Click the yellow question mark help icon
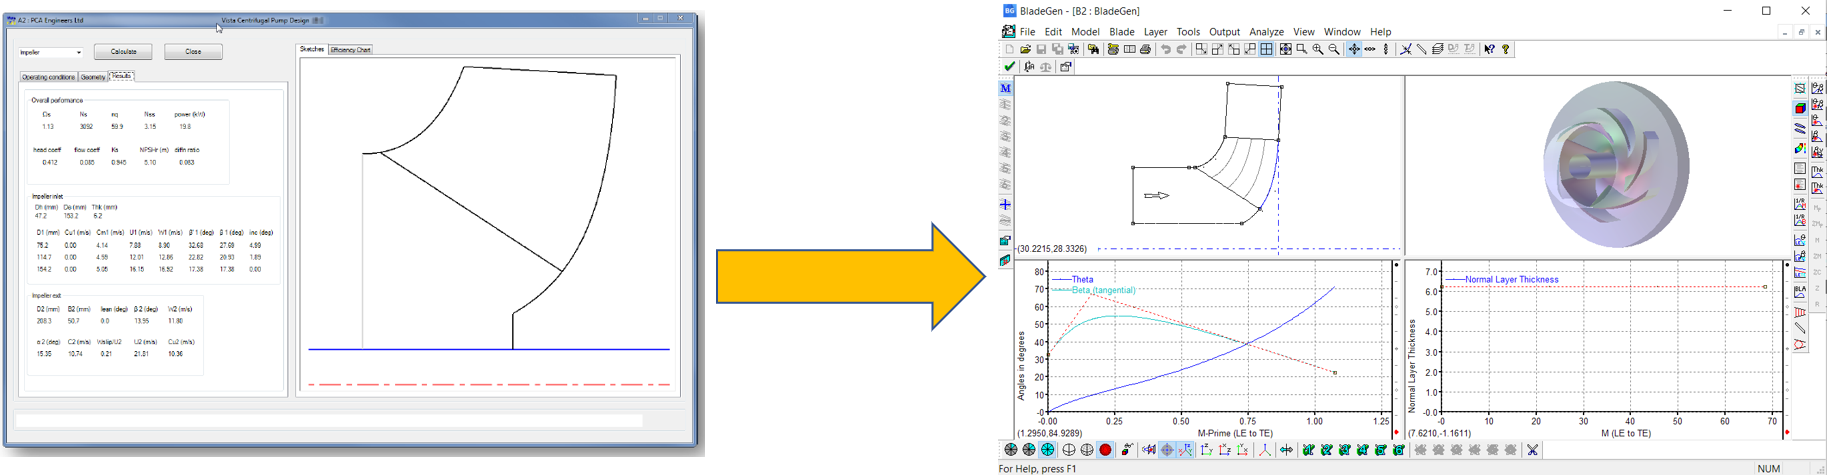The image size is (1827, 475). [x=1506, y=49]
